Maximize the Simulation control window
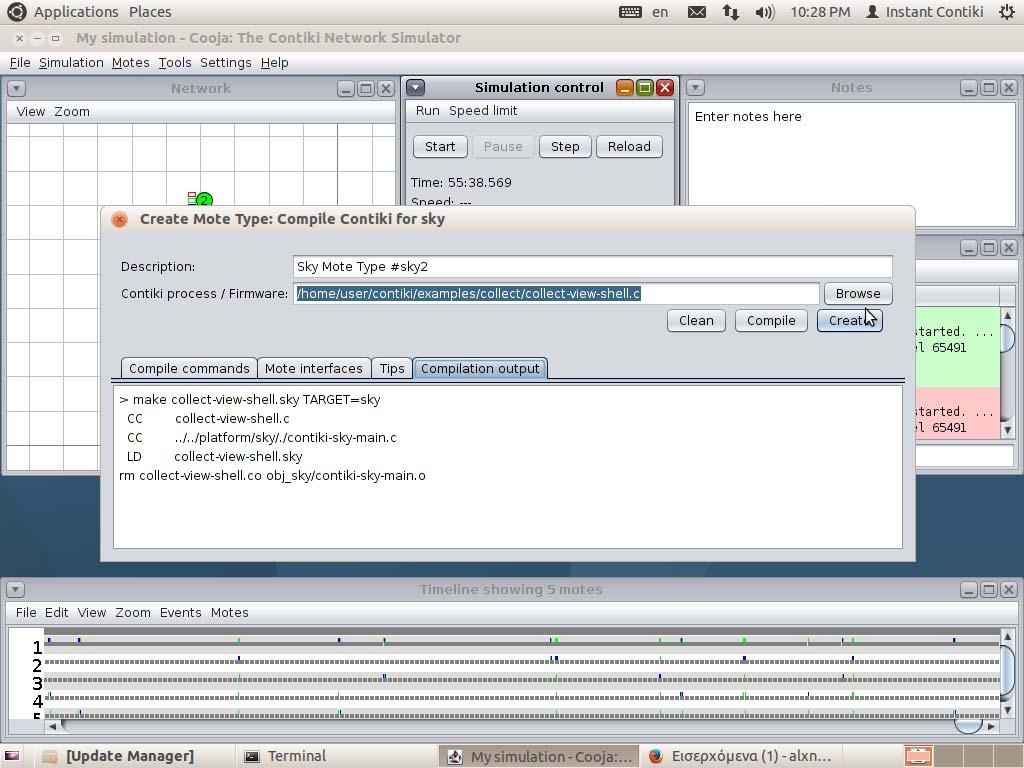Screen dimensions: 1024x768 point(645,88)
